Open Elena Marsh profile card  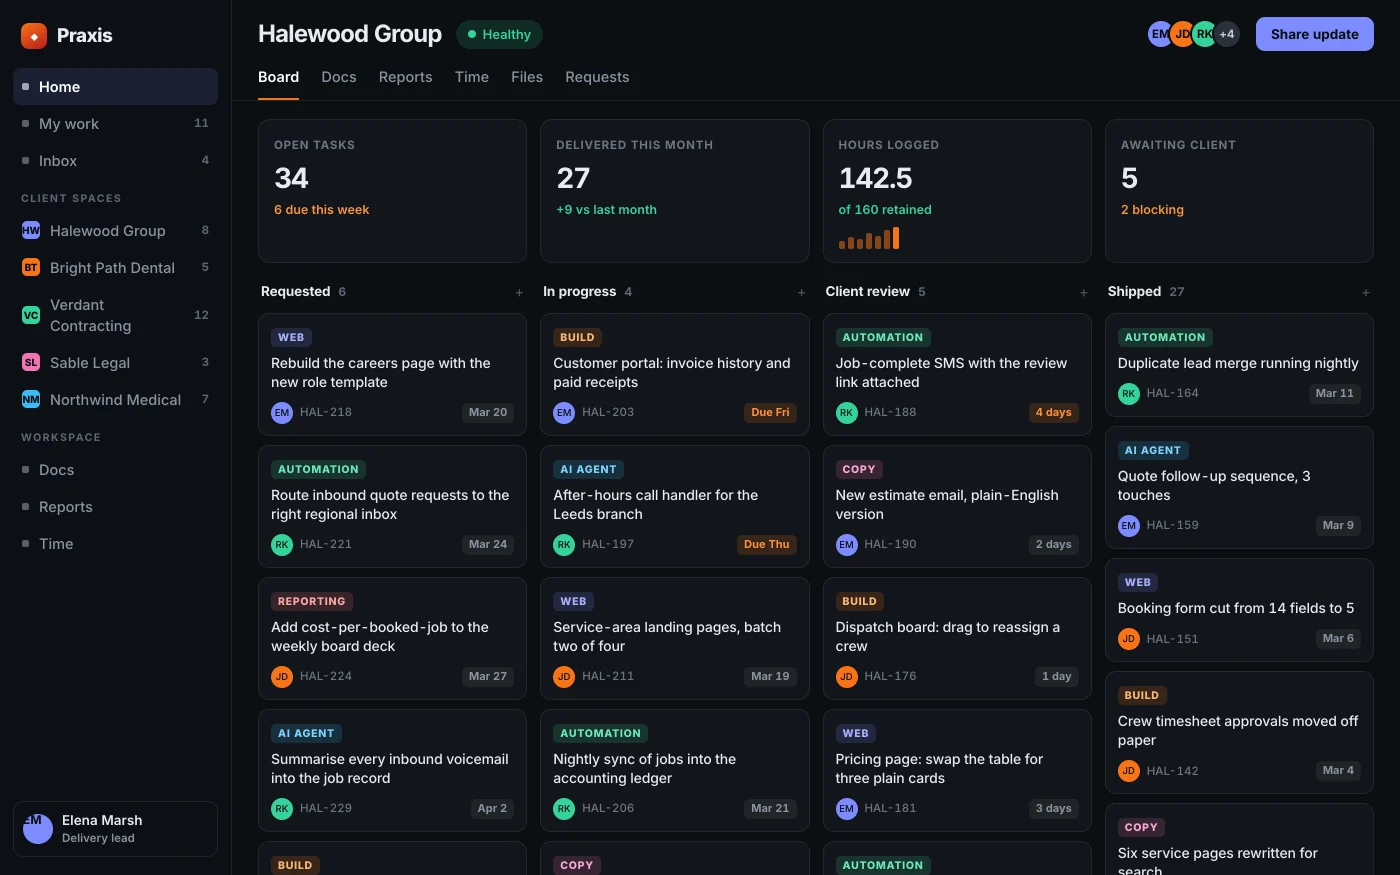[x=115, y=829]
